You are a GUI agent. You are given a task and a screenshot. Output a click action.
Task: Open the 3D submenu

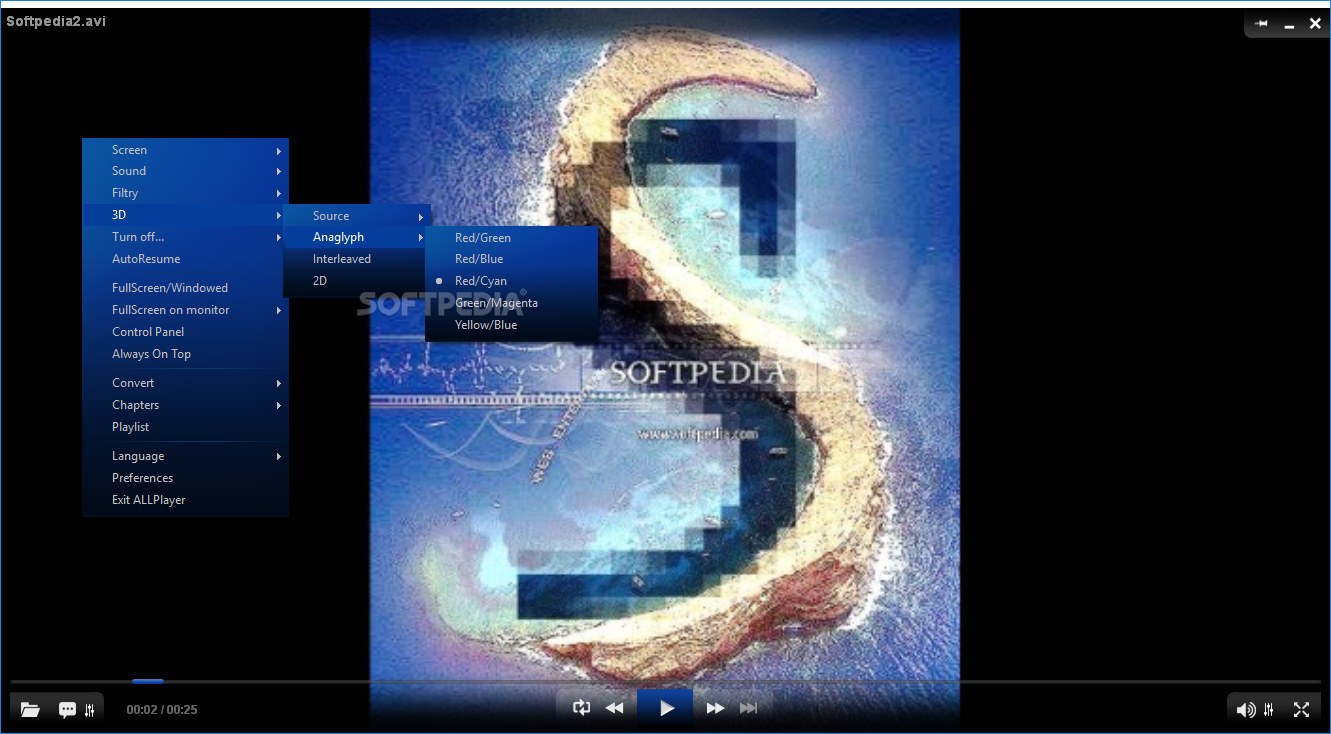(185, 215)
